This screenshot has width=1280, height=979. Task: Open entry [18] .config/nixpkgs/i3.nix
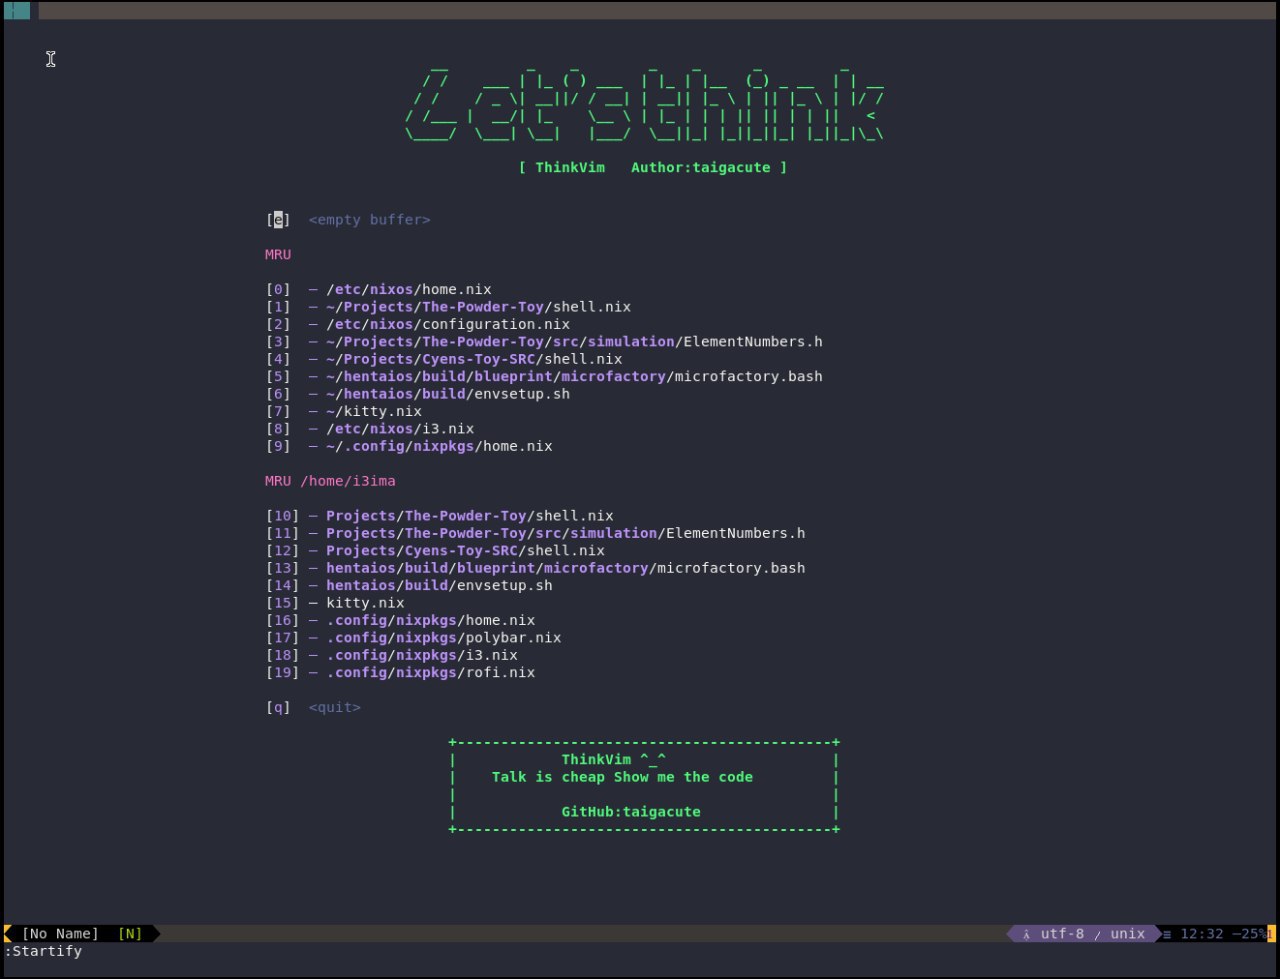click(x=392, y=655)
